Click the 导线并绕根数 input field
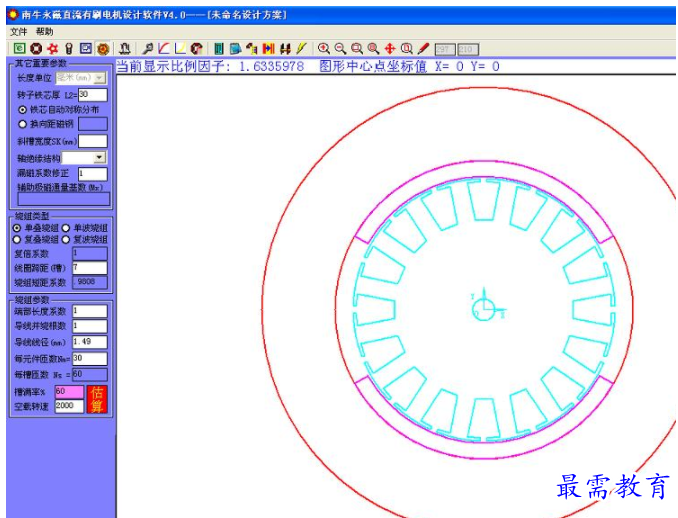678x518 pixels. [90, 326]
